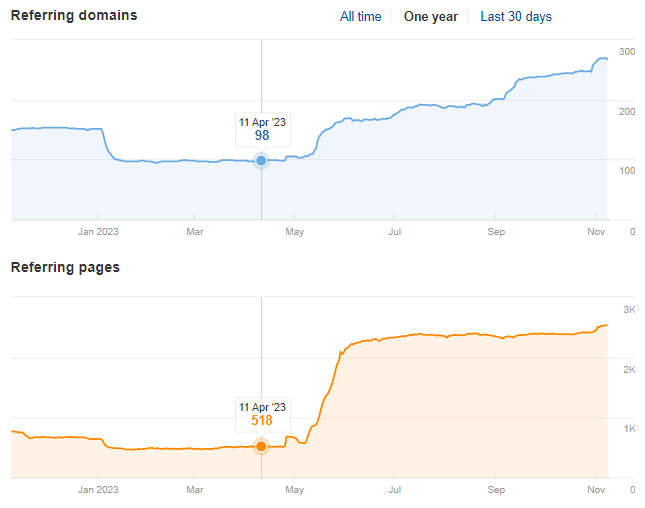Click "May" on the Referring domains axis
Screen dimensions: 645x508
coord(294,232)
